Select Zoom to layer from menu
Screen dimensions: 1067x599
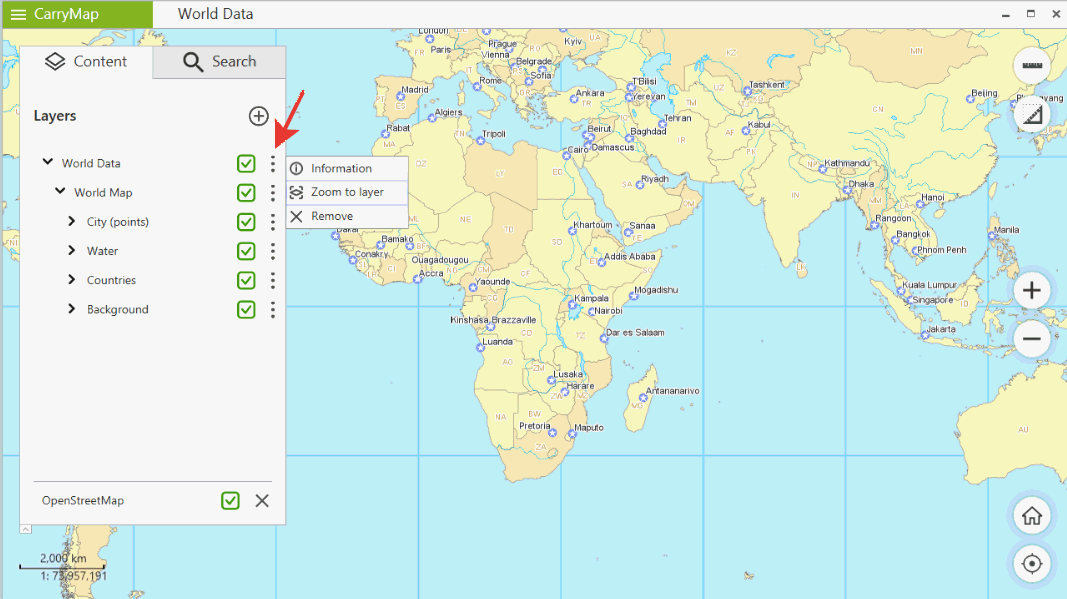(347, 192)
